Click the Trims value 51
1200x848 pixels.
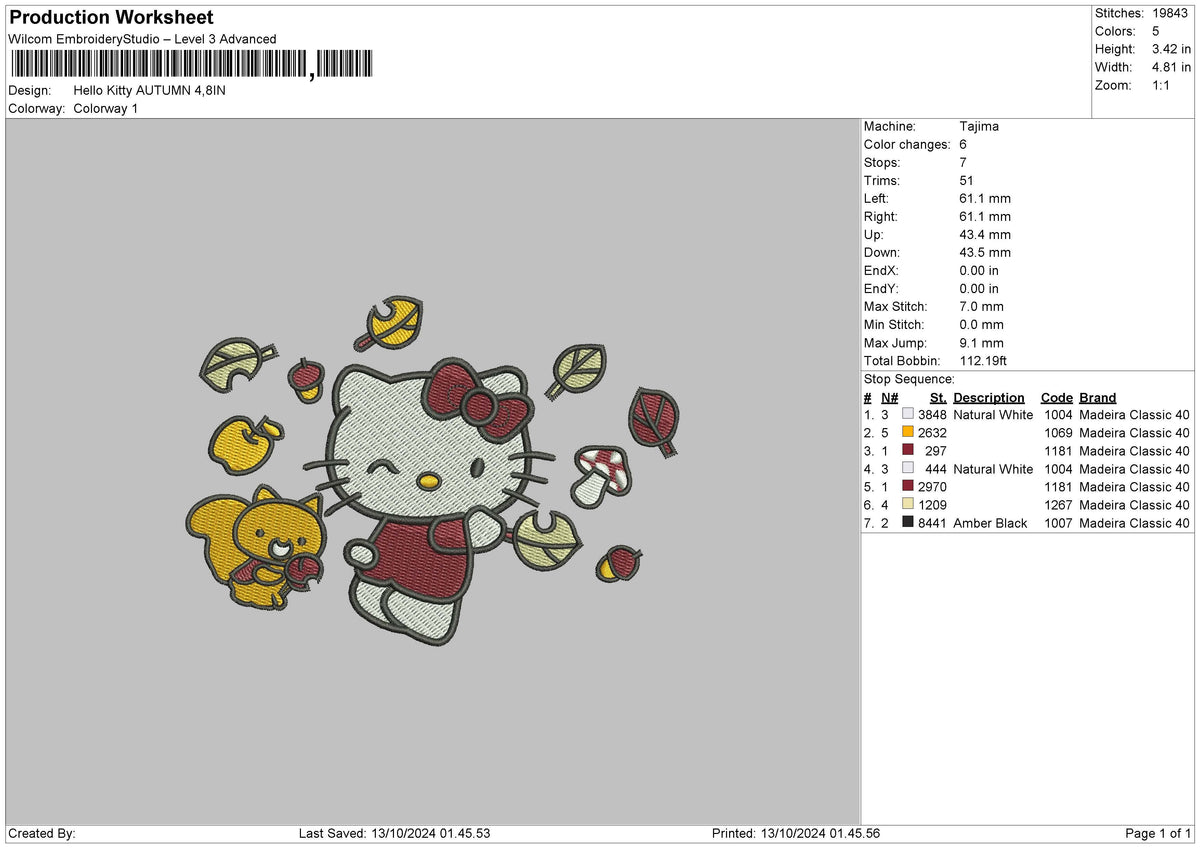[x=966, y=180]
